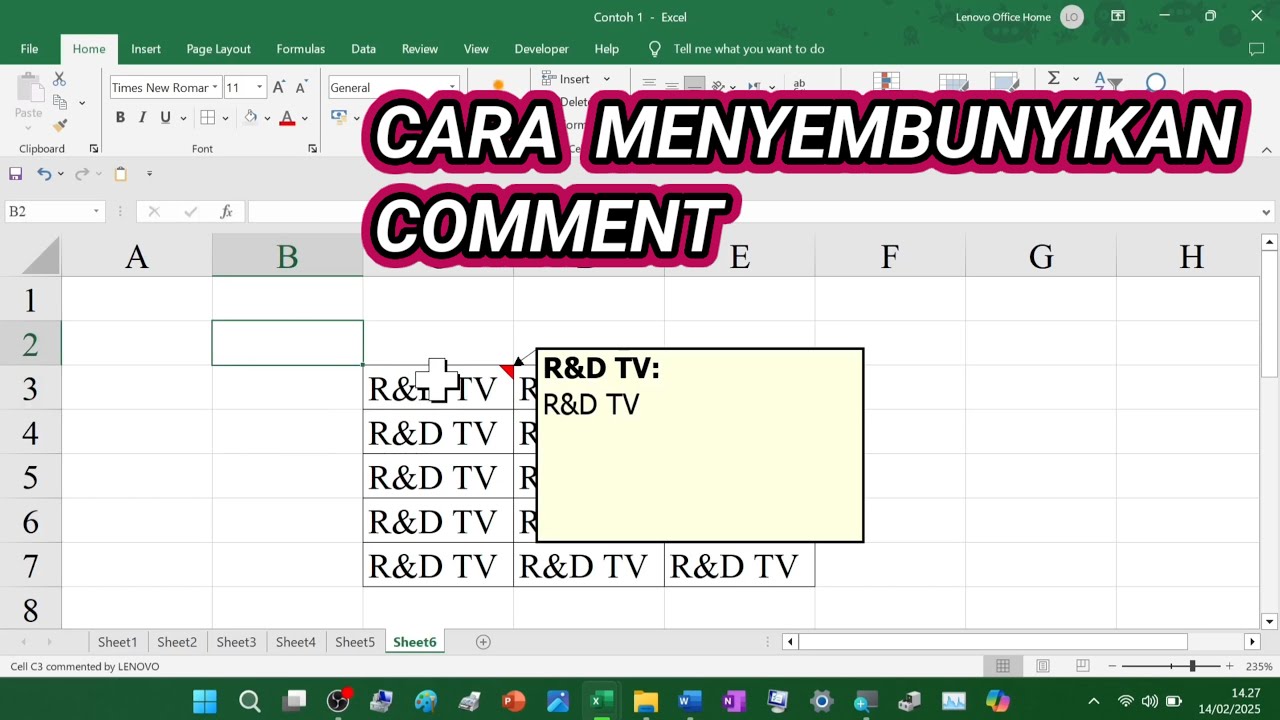Switch to the Formulas tab
The image size is (1280, 720).
pos(301,49)
